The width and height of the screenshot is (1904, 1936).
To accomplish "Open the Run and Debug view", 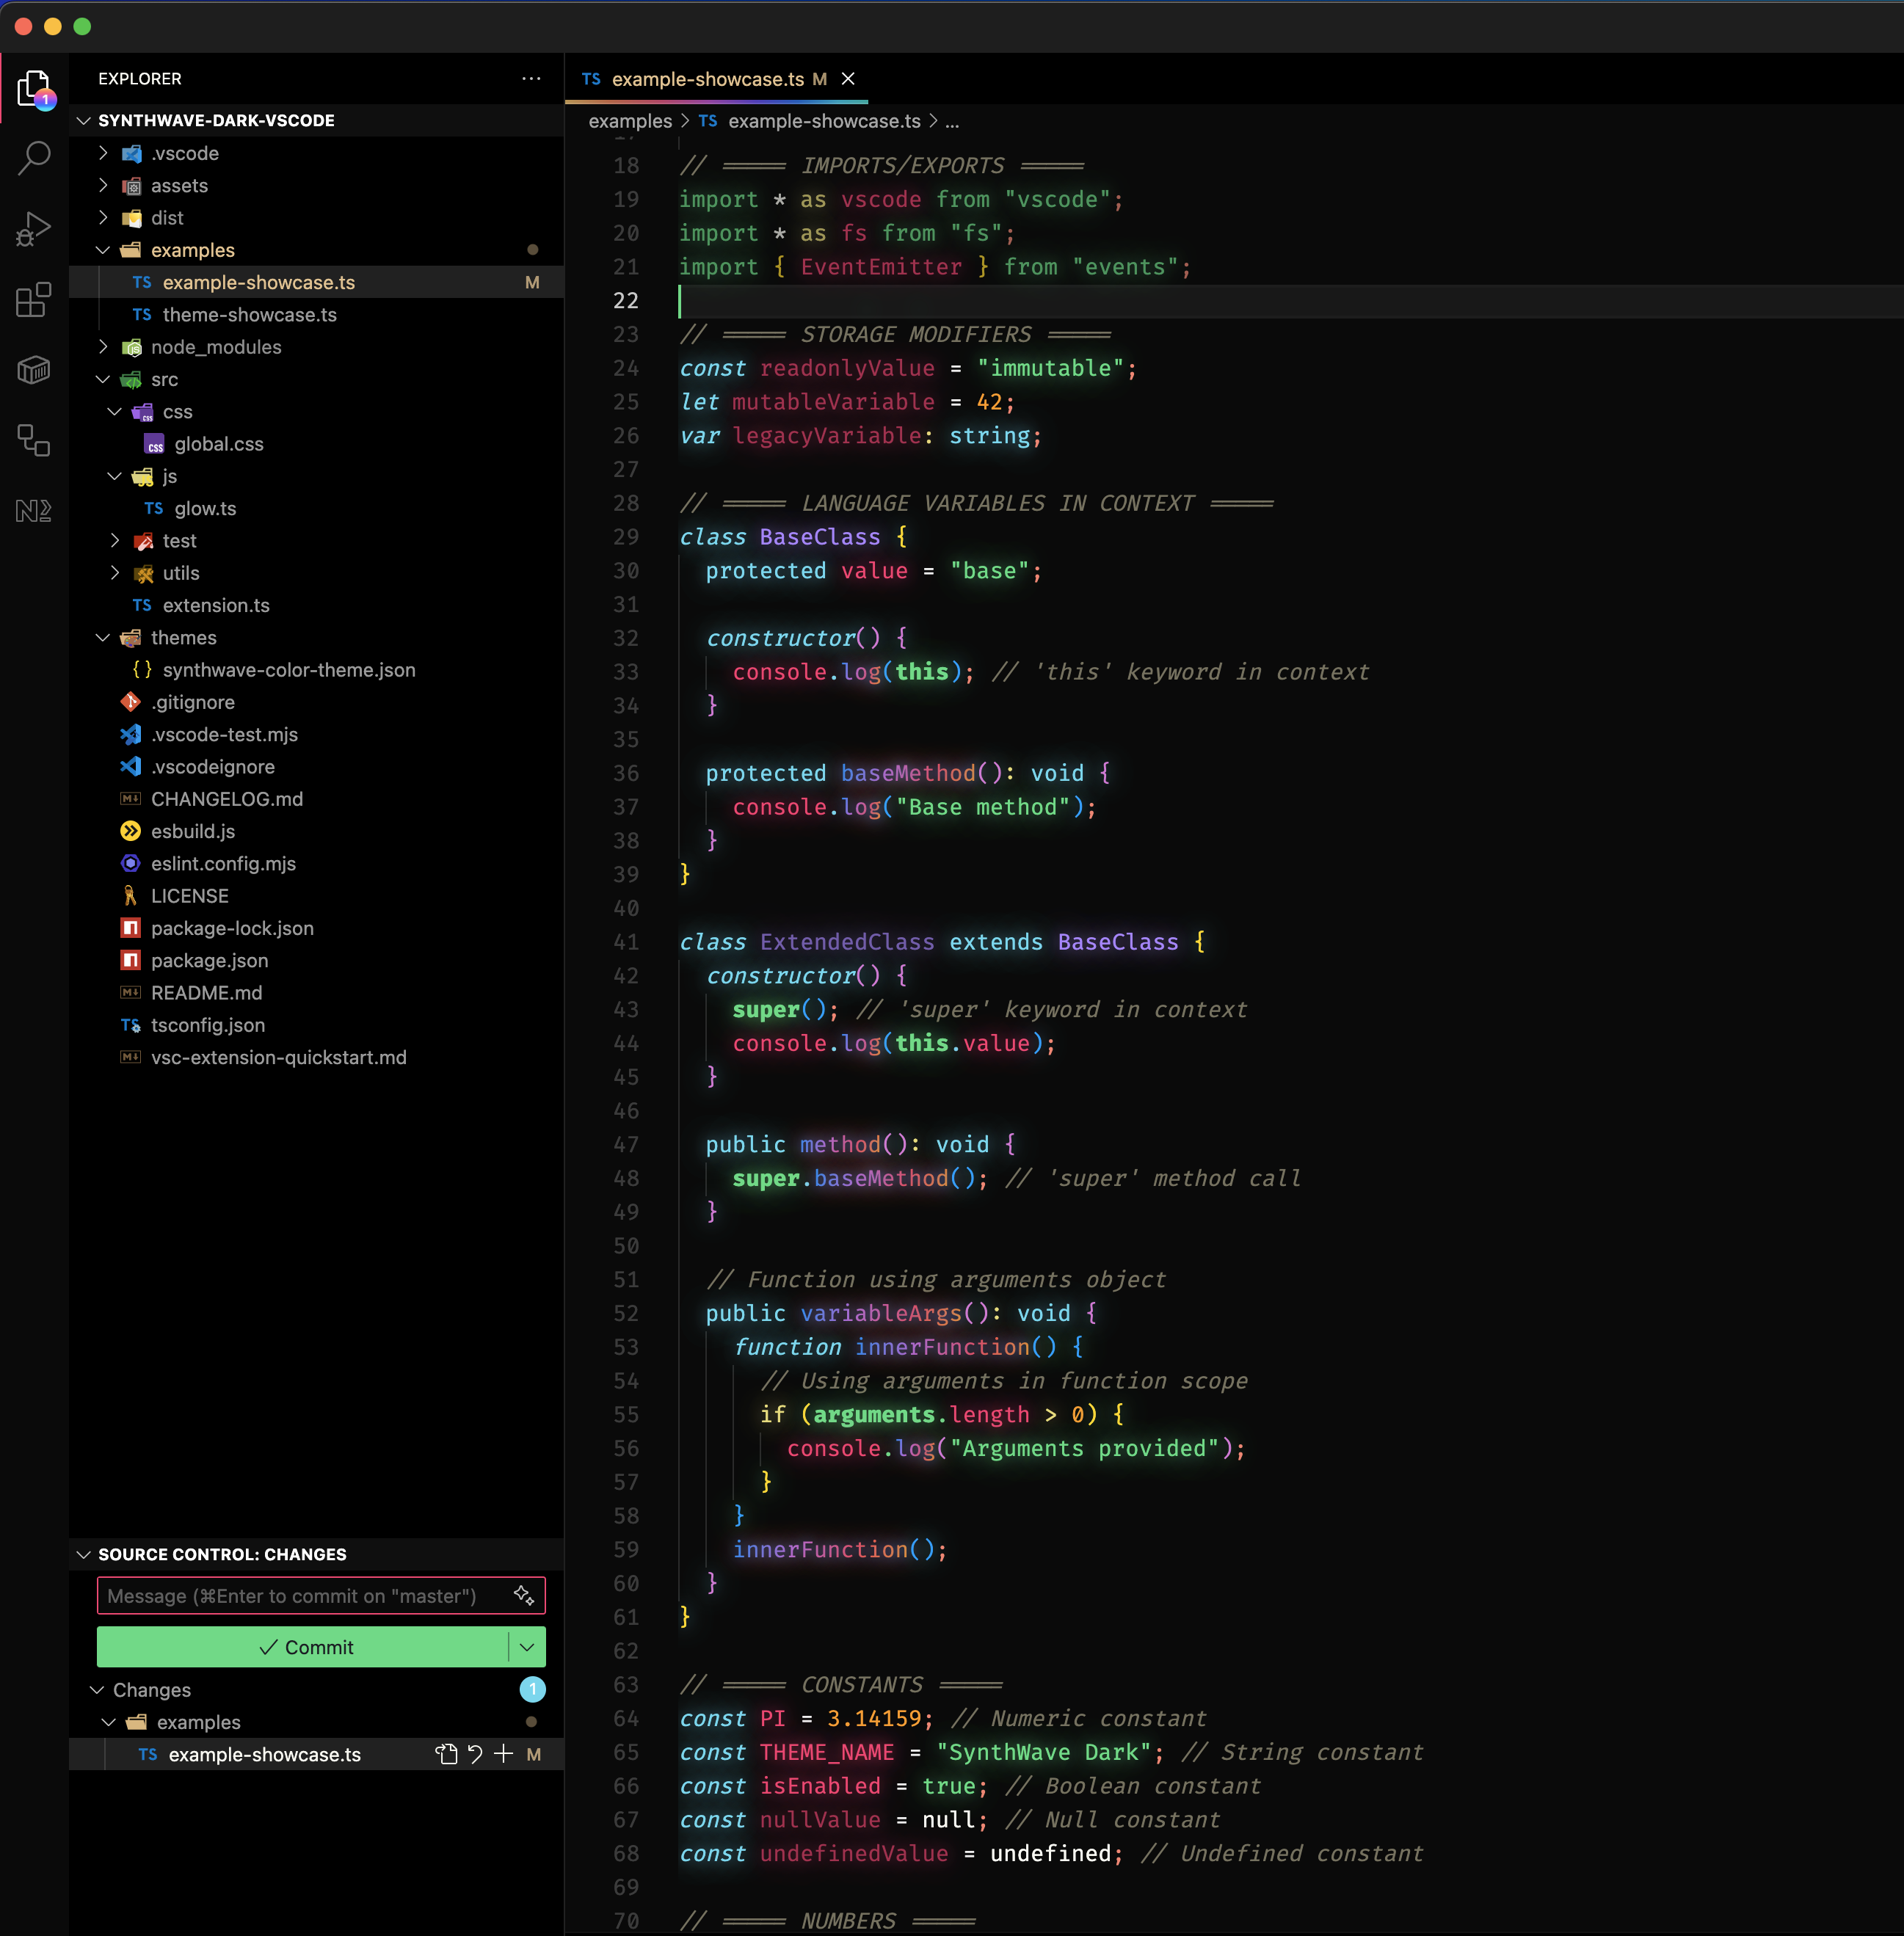I will [x=34, y=228].
